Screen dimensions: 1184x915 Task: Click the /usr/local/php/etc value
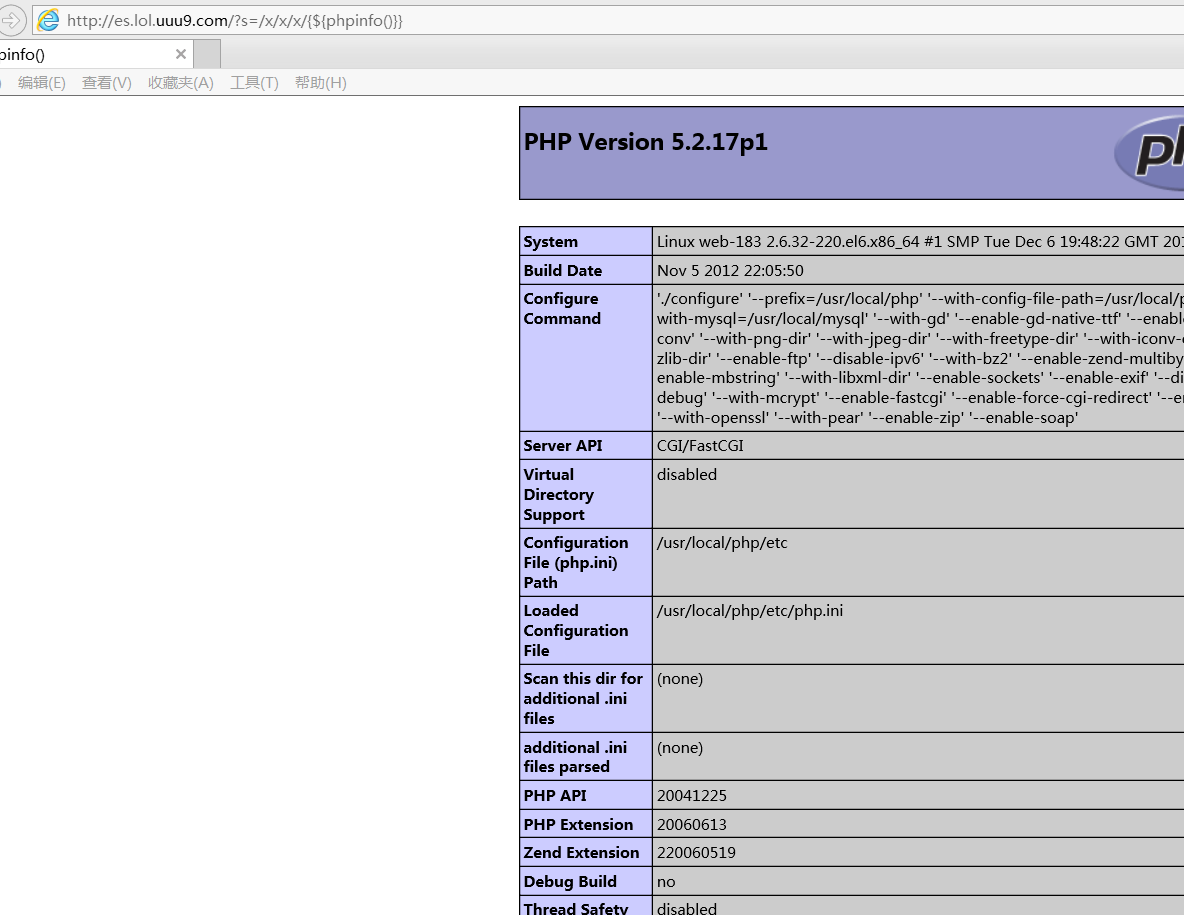[722, 542]
